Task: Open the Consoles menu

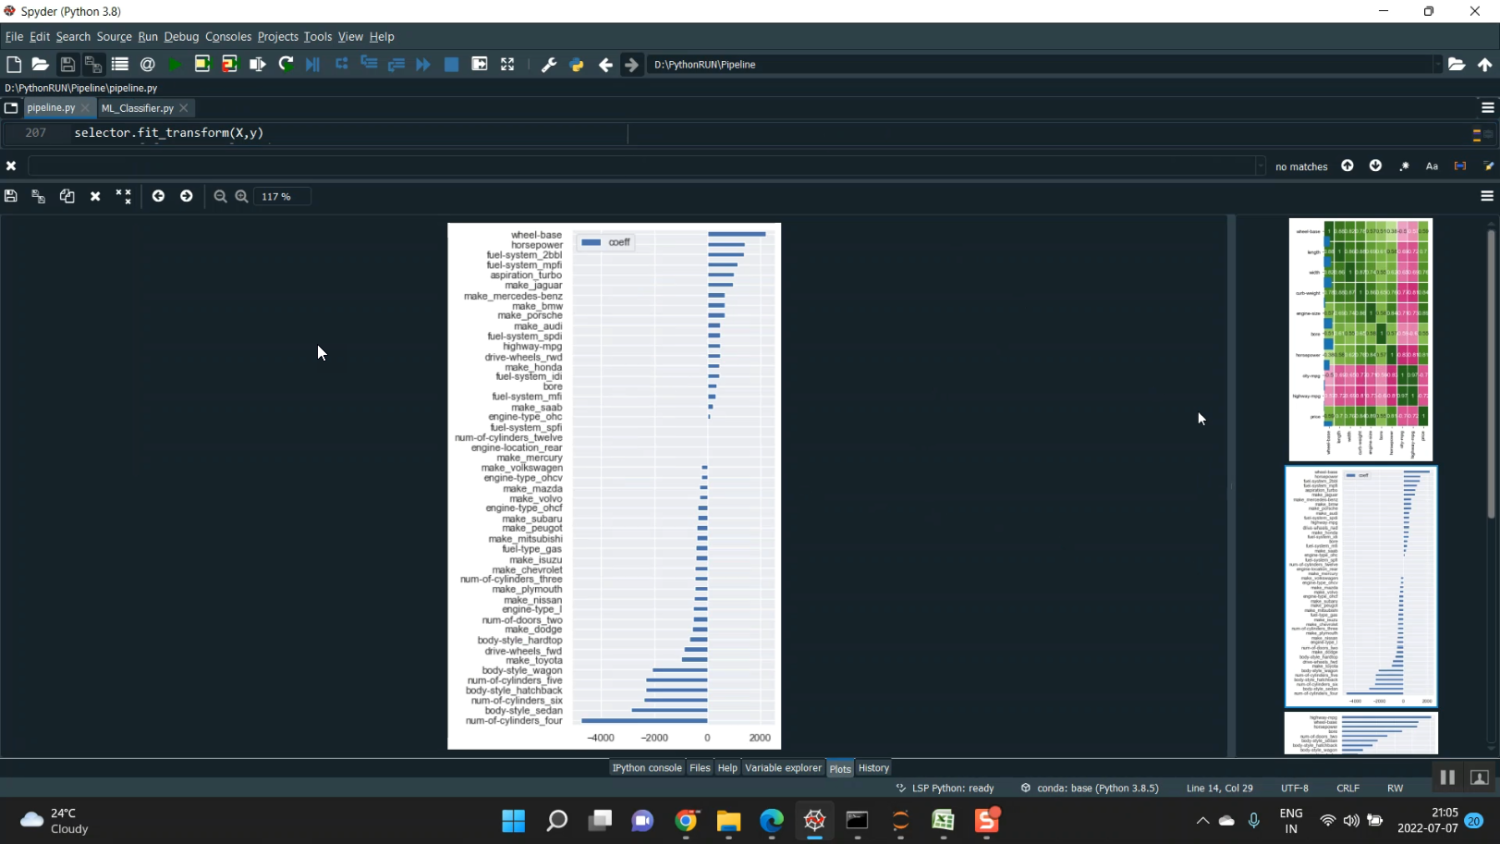Action: (x=228, y=36)
